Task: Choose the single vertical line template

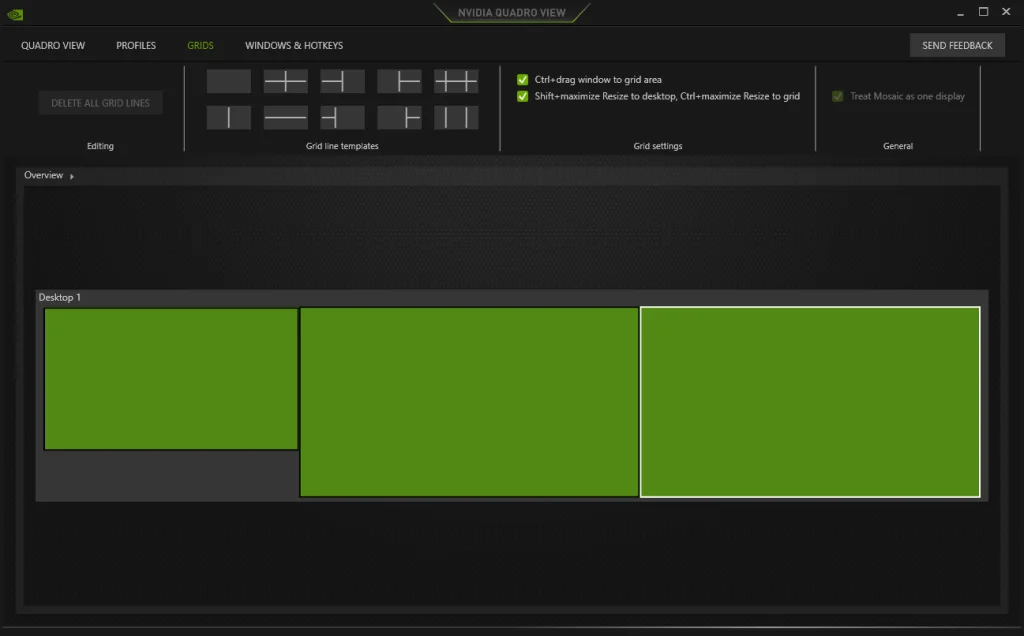Action: pos(228,118)
